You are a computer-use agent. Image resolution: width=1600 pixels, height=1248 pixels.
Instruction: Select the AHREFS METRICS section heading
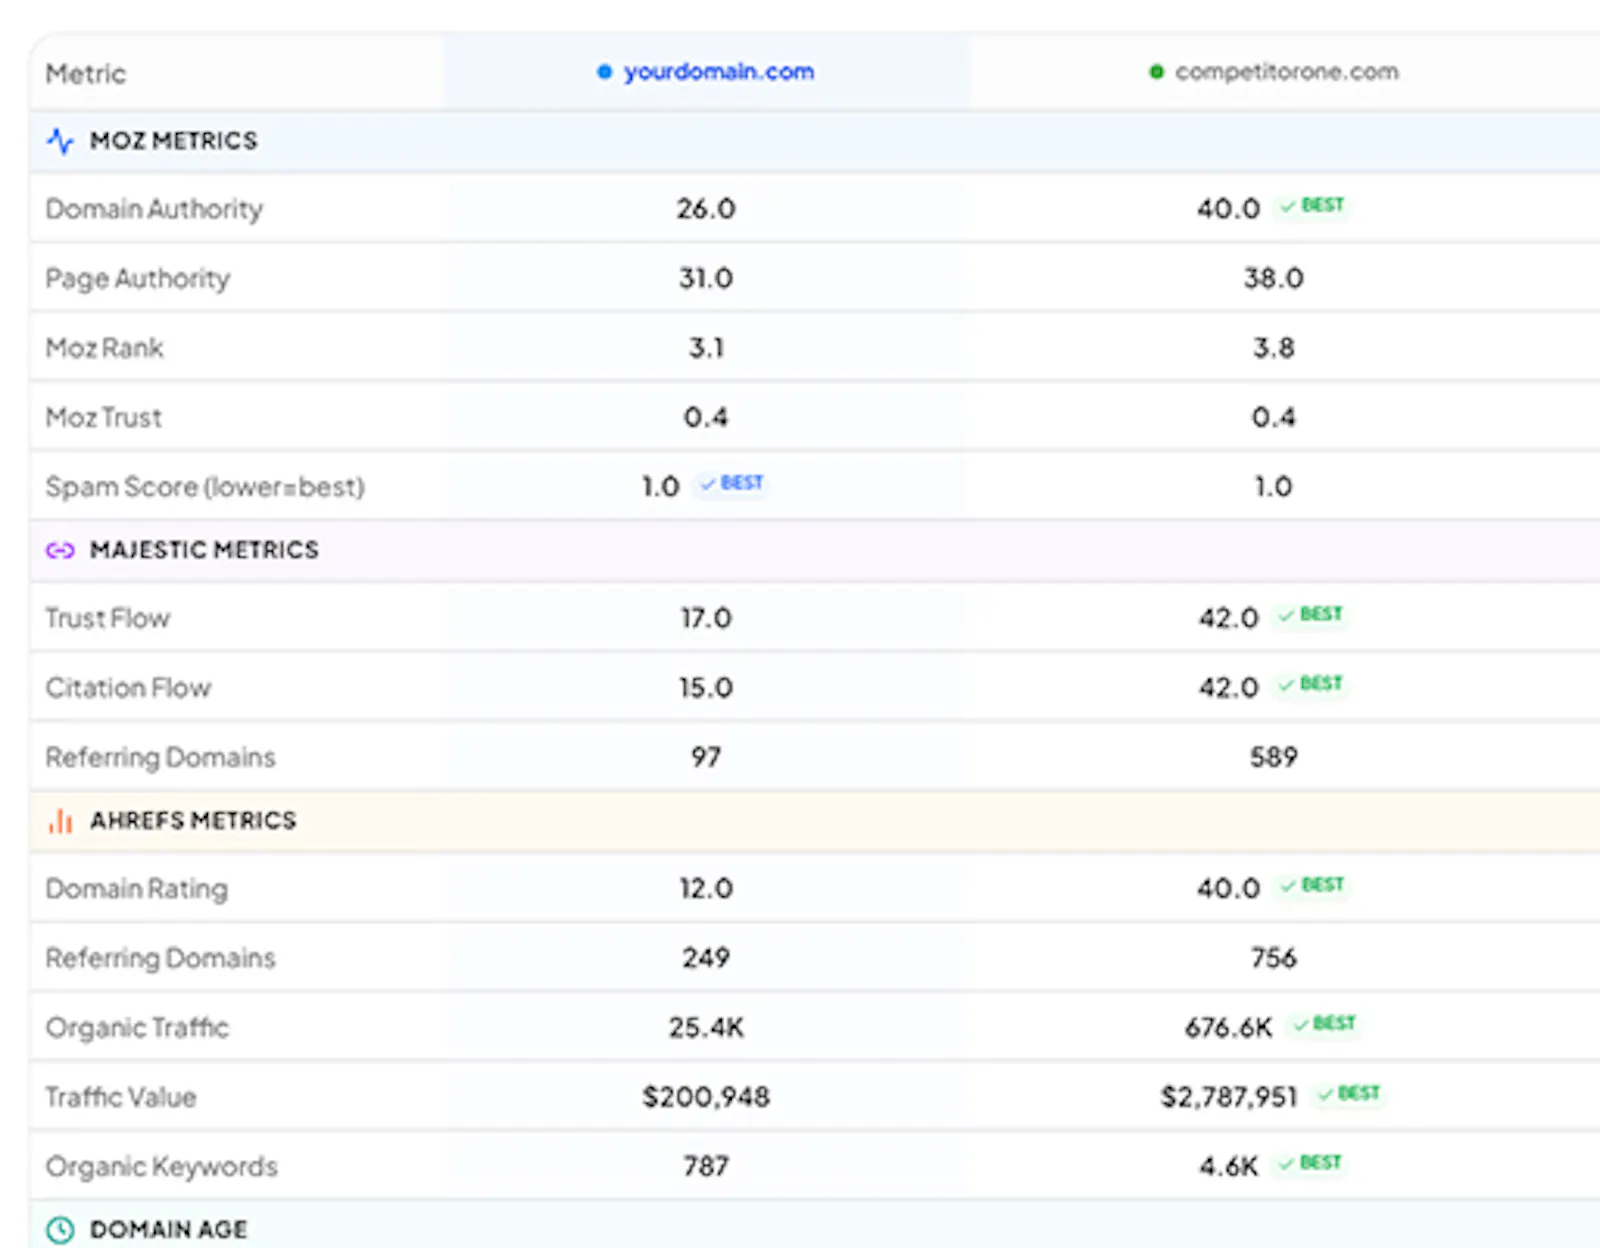(193, 821)
